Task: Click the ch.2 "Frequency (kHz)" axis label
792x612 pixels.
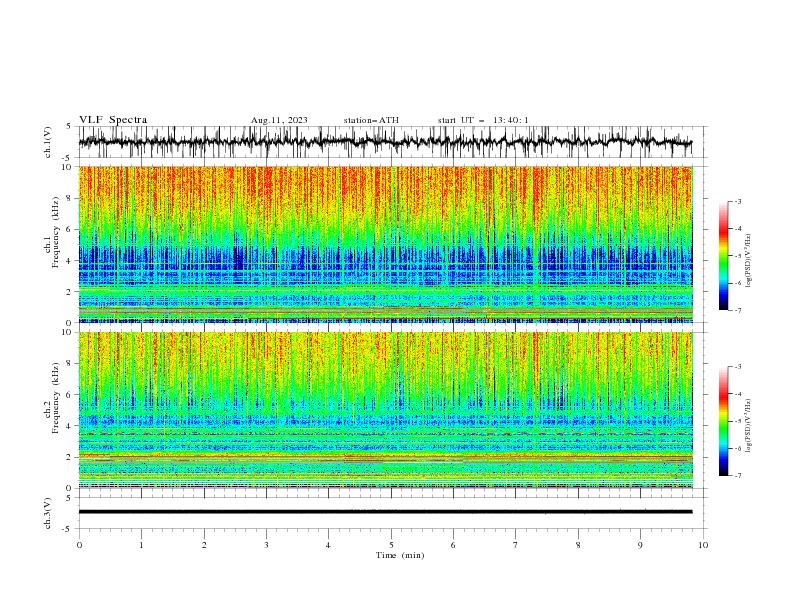Action: (x=56, y=398)
